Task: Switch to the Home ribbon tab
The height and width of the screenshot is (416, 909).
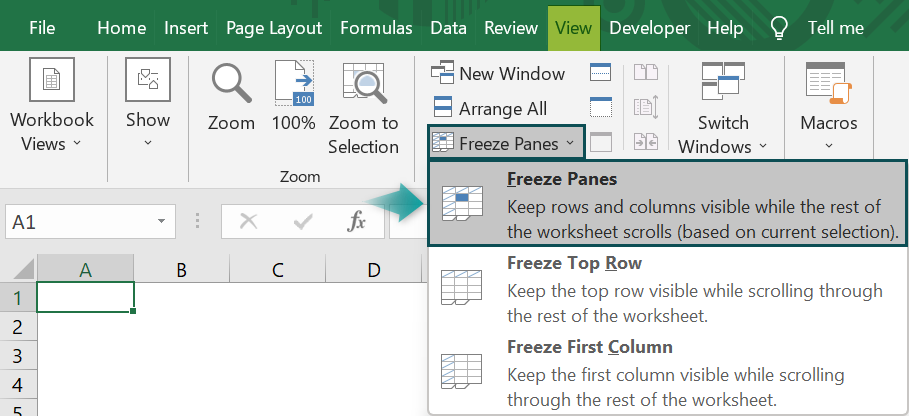Action: coord(121,28)
